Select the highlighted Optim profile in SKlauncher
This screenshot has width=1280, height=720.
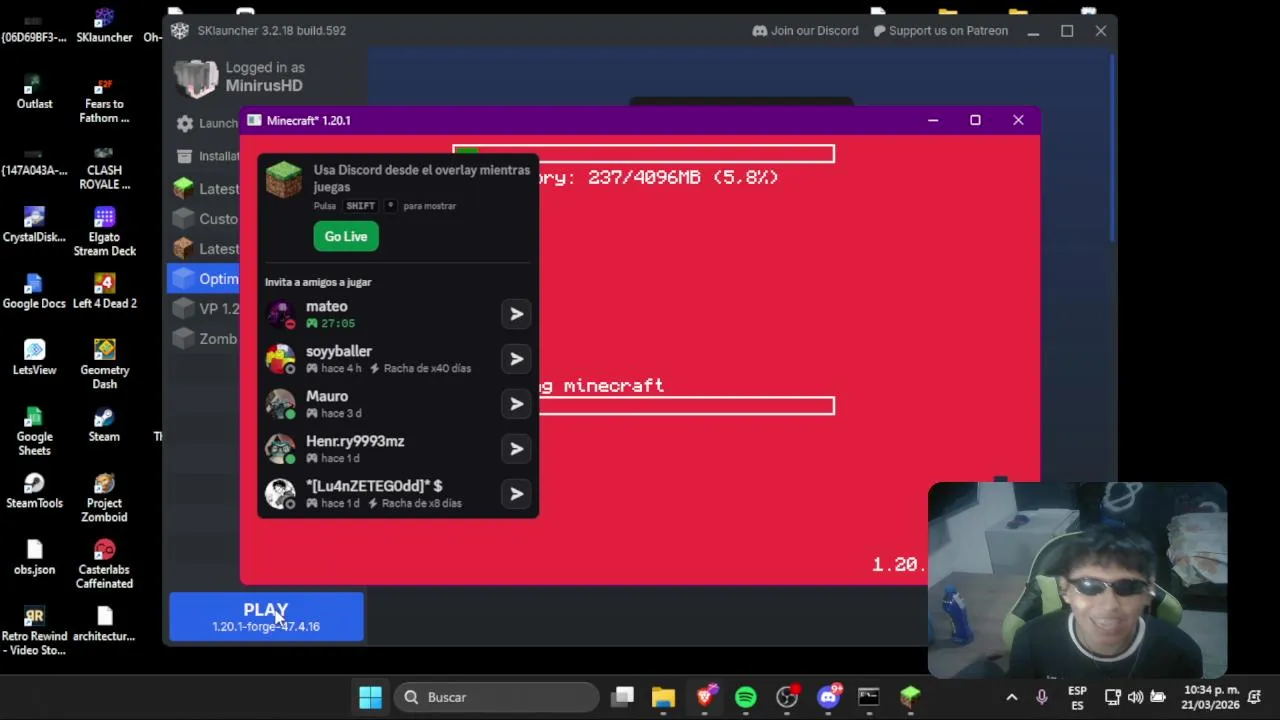click(205, 279)
